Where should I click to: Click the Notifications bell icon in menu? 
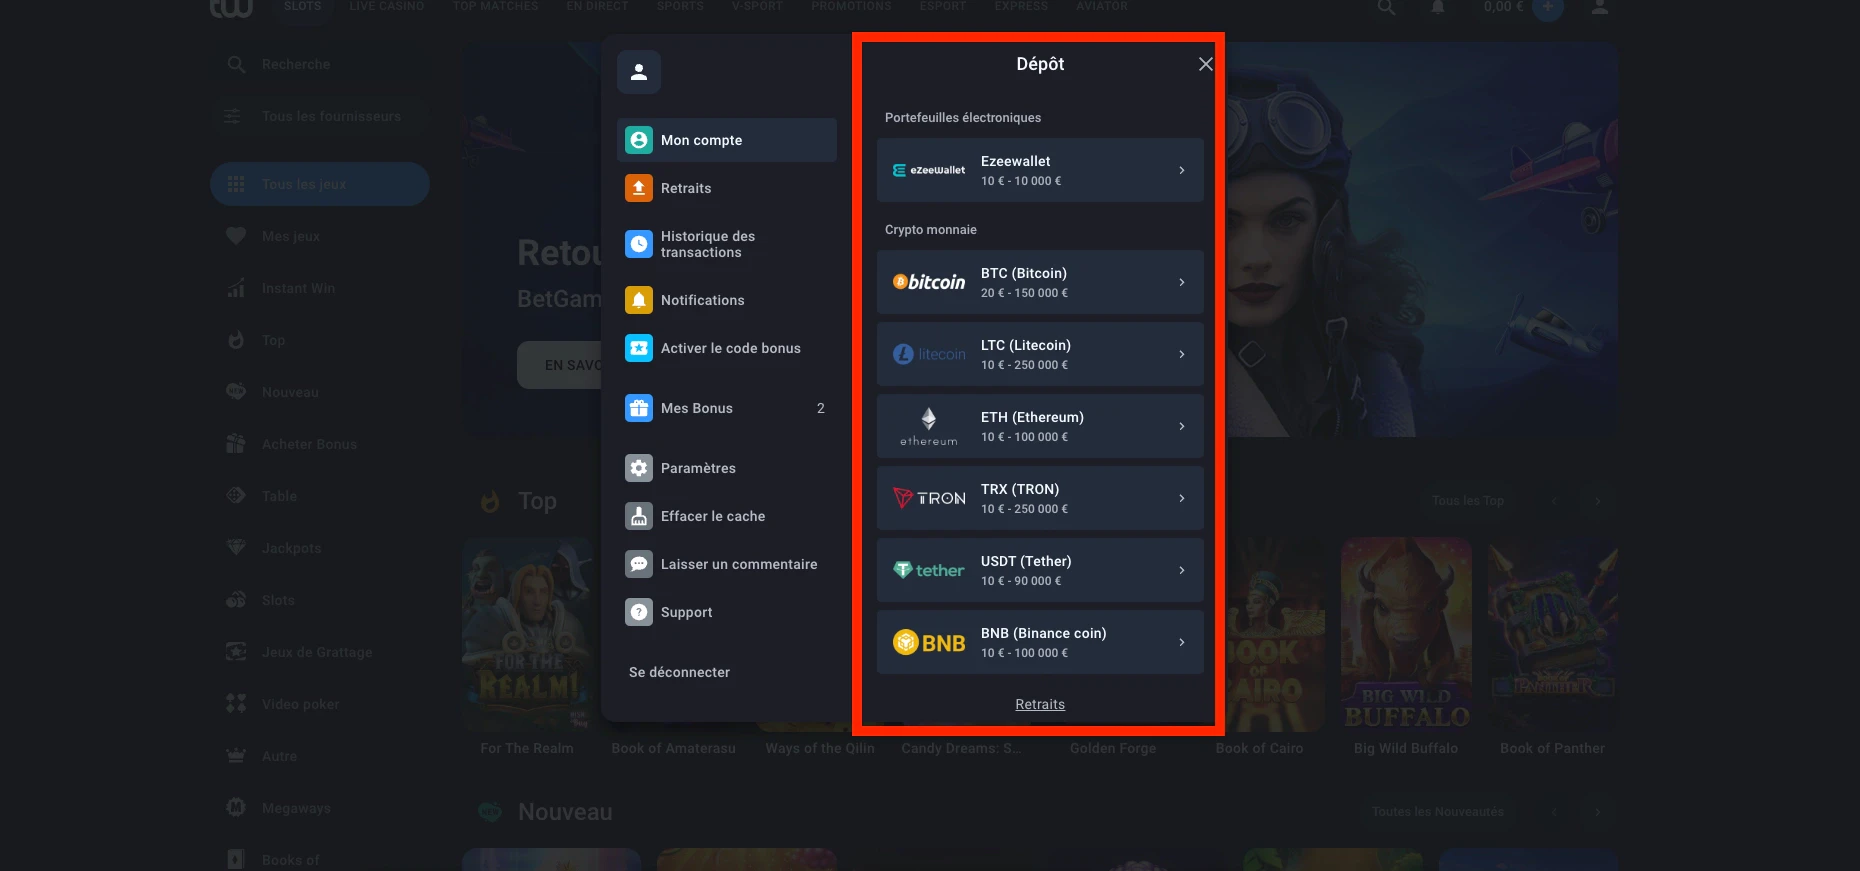(x=639, y=300)
